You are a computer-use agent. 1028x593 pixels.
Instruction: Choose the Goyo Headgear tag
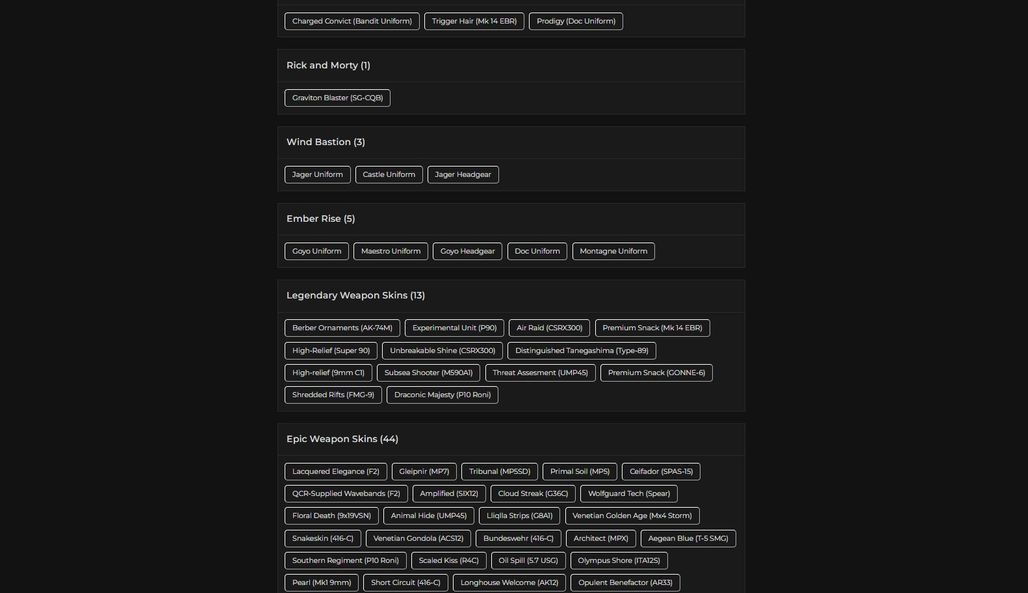467,251
